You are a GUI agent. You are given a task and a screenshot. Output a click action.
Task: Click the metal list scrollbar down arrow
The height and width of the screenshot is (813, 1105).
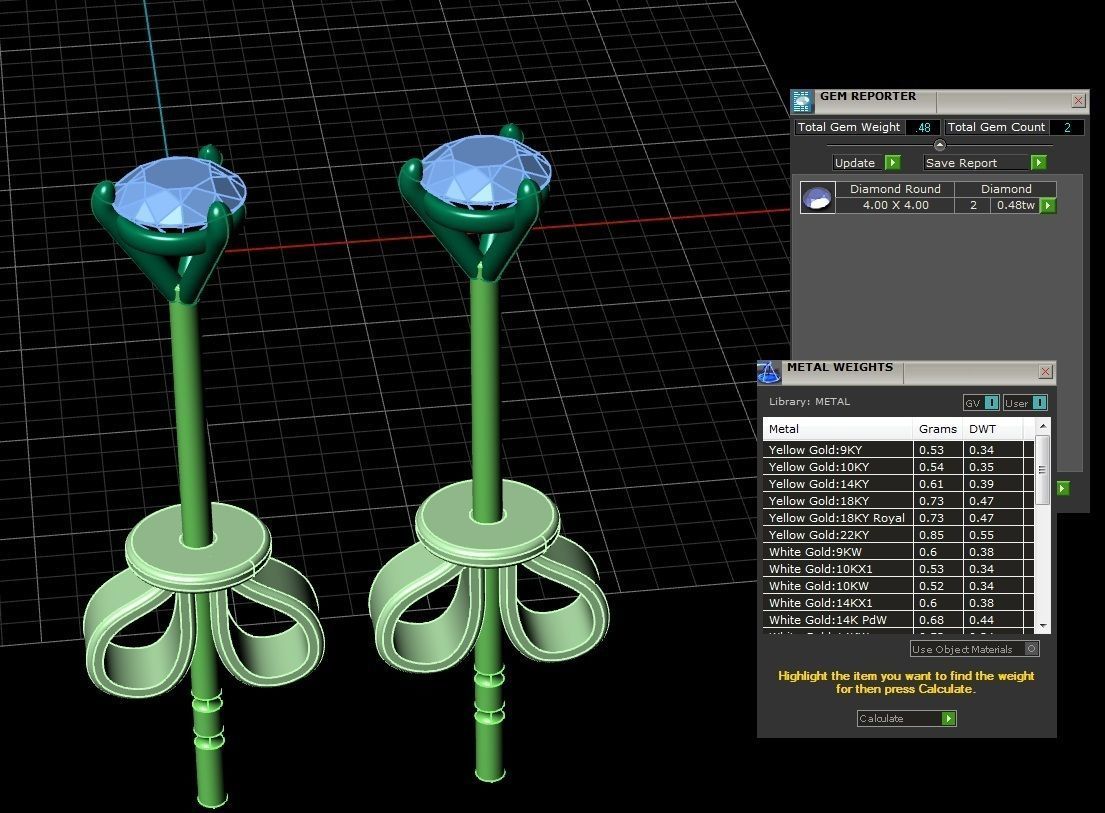(1043, 626)
